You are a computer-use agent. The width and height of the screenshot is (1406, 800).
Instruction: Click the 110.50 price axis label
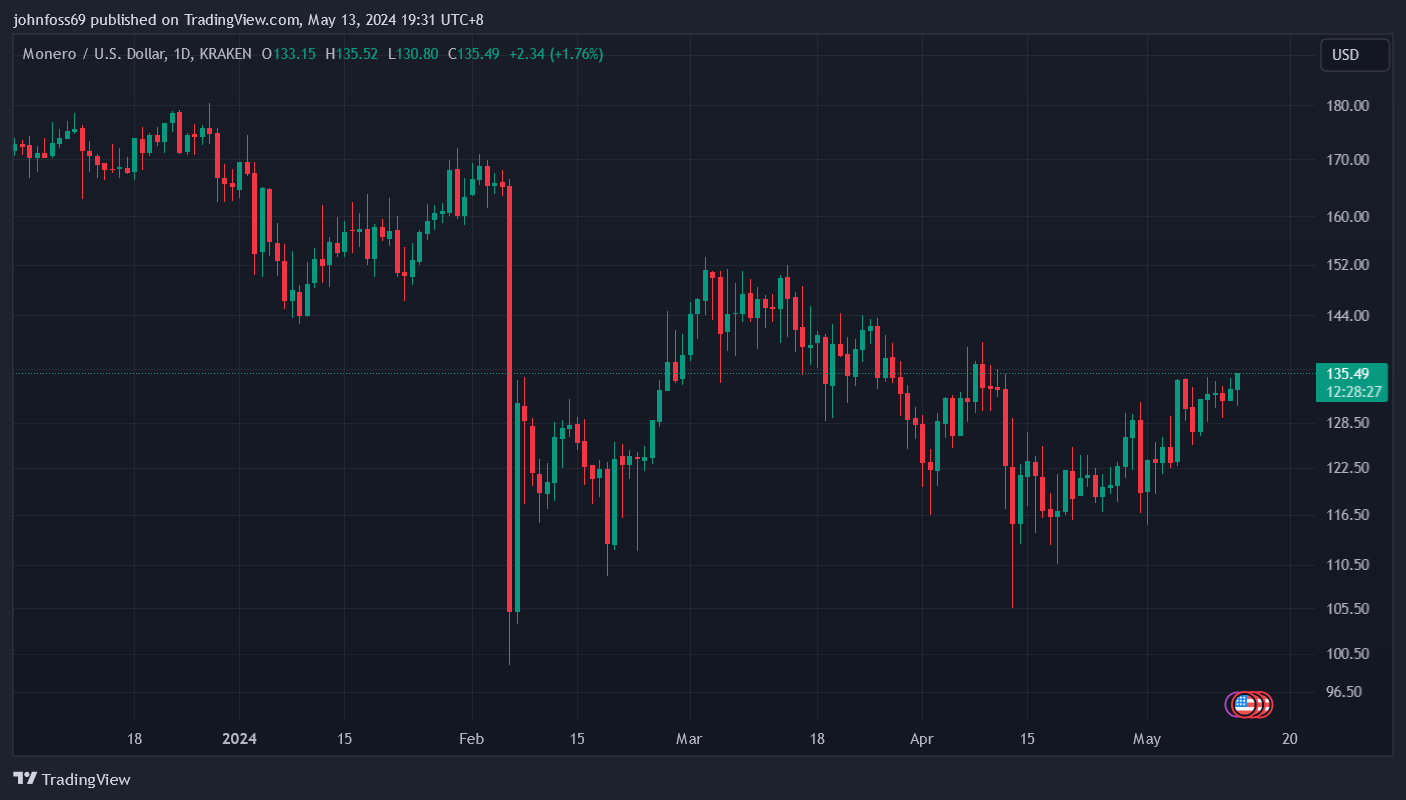coord(1347,565)
